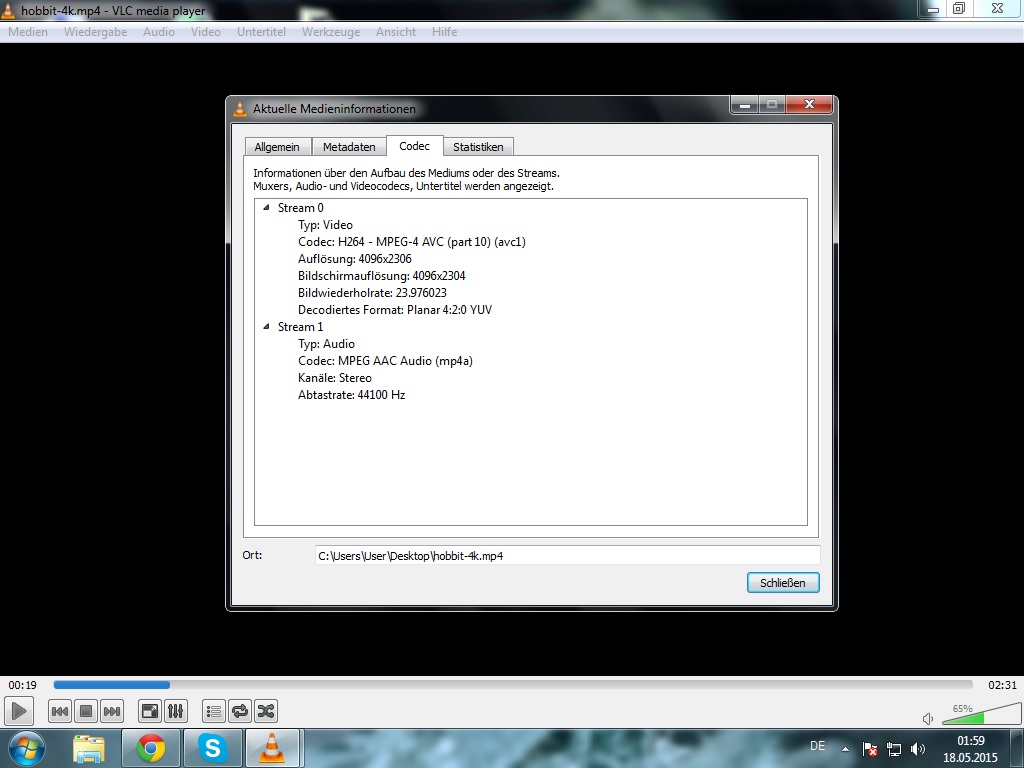Open the Wiedergabe menu
Viewport: 1024px width, 768px height.
[95, 31]
